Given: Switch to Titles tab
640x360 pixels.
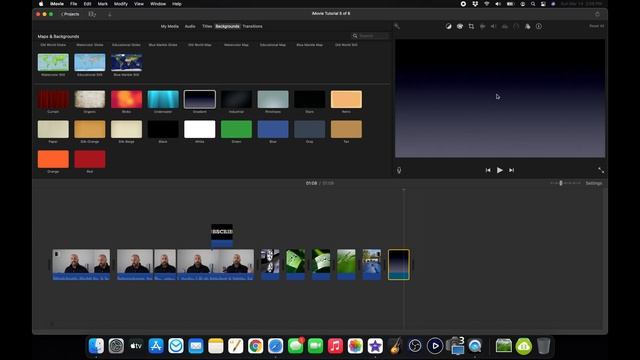Looking at the screenshot, I should (x=207, y=26).
